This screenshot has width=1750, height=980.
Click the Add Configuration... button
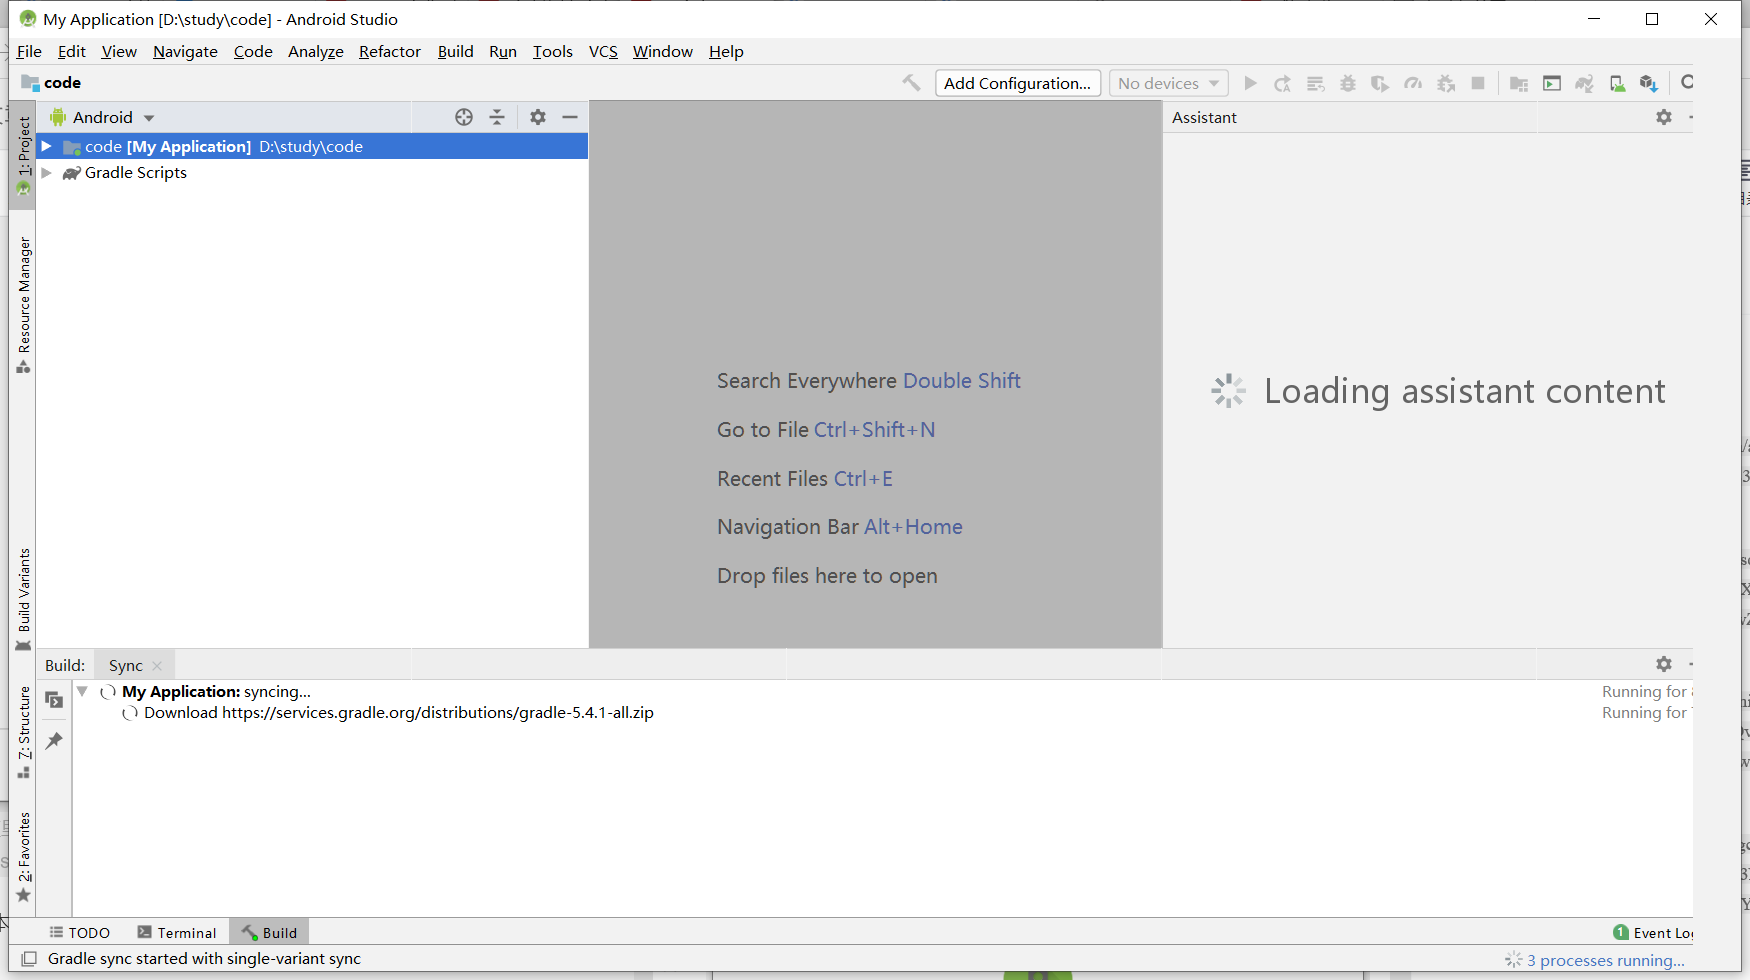pos(1018,83)
